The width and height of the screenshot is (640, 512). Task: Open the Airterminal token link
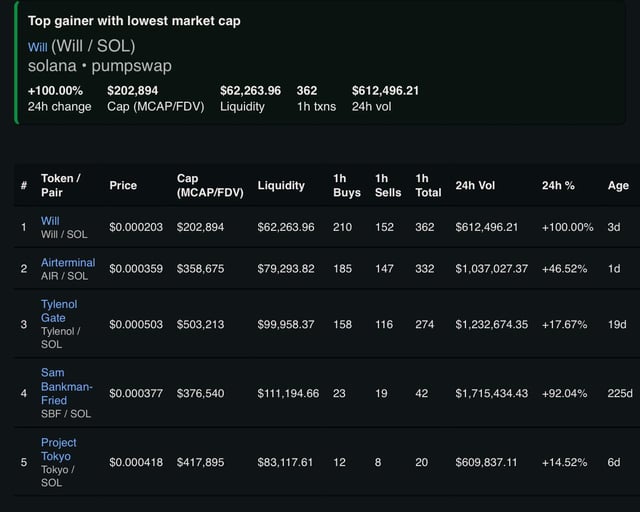click(68, 262)
